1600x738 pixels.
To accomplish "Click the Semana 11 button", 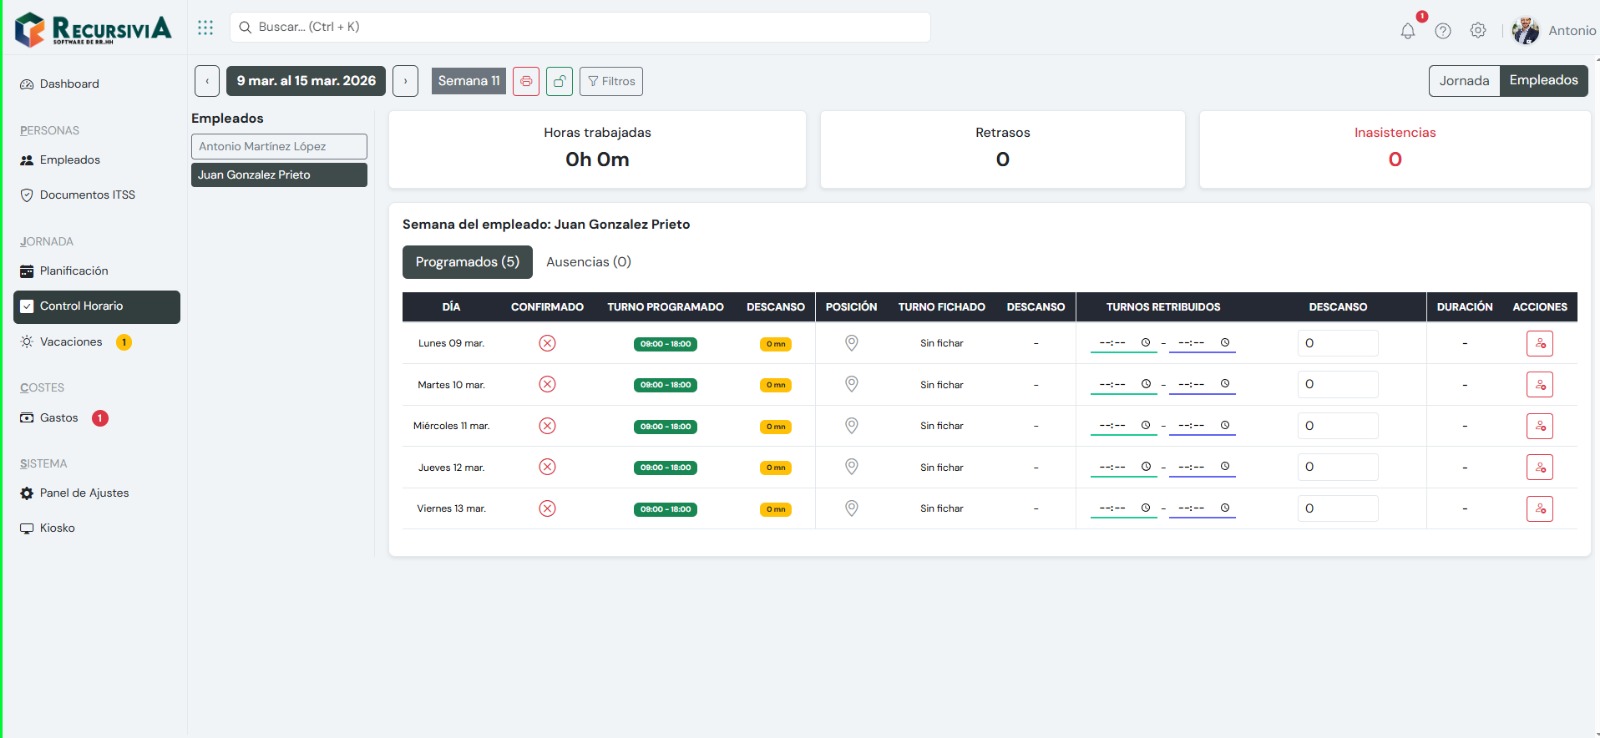I will tap(468, 81).
